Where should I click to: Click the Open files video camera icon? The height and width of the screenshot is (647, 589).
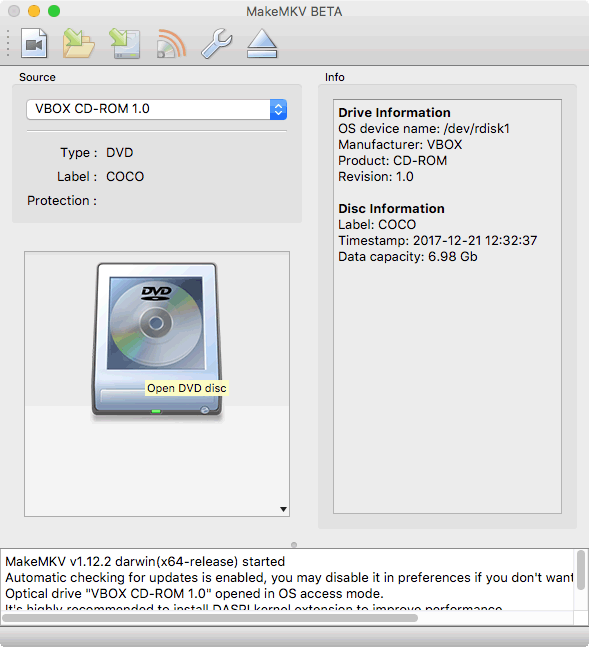point(34,43)
